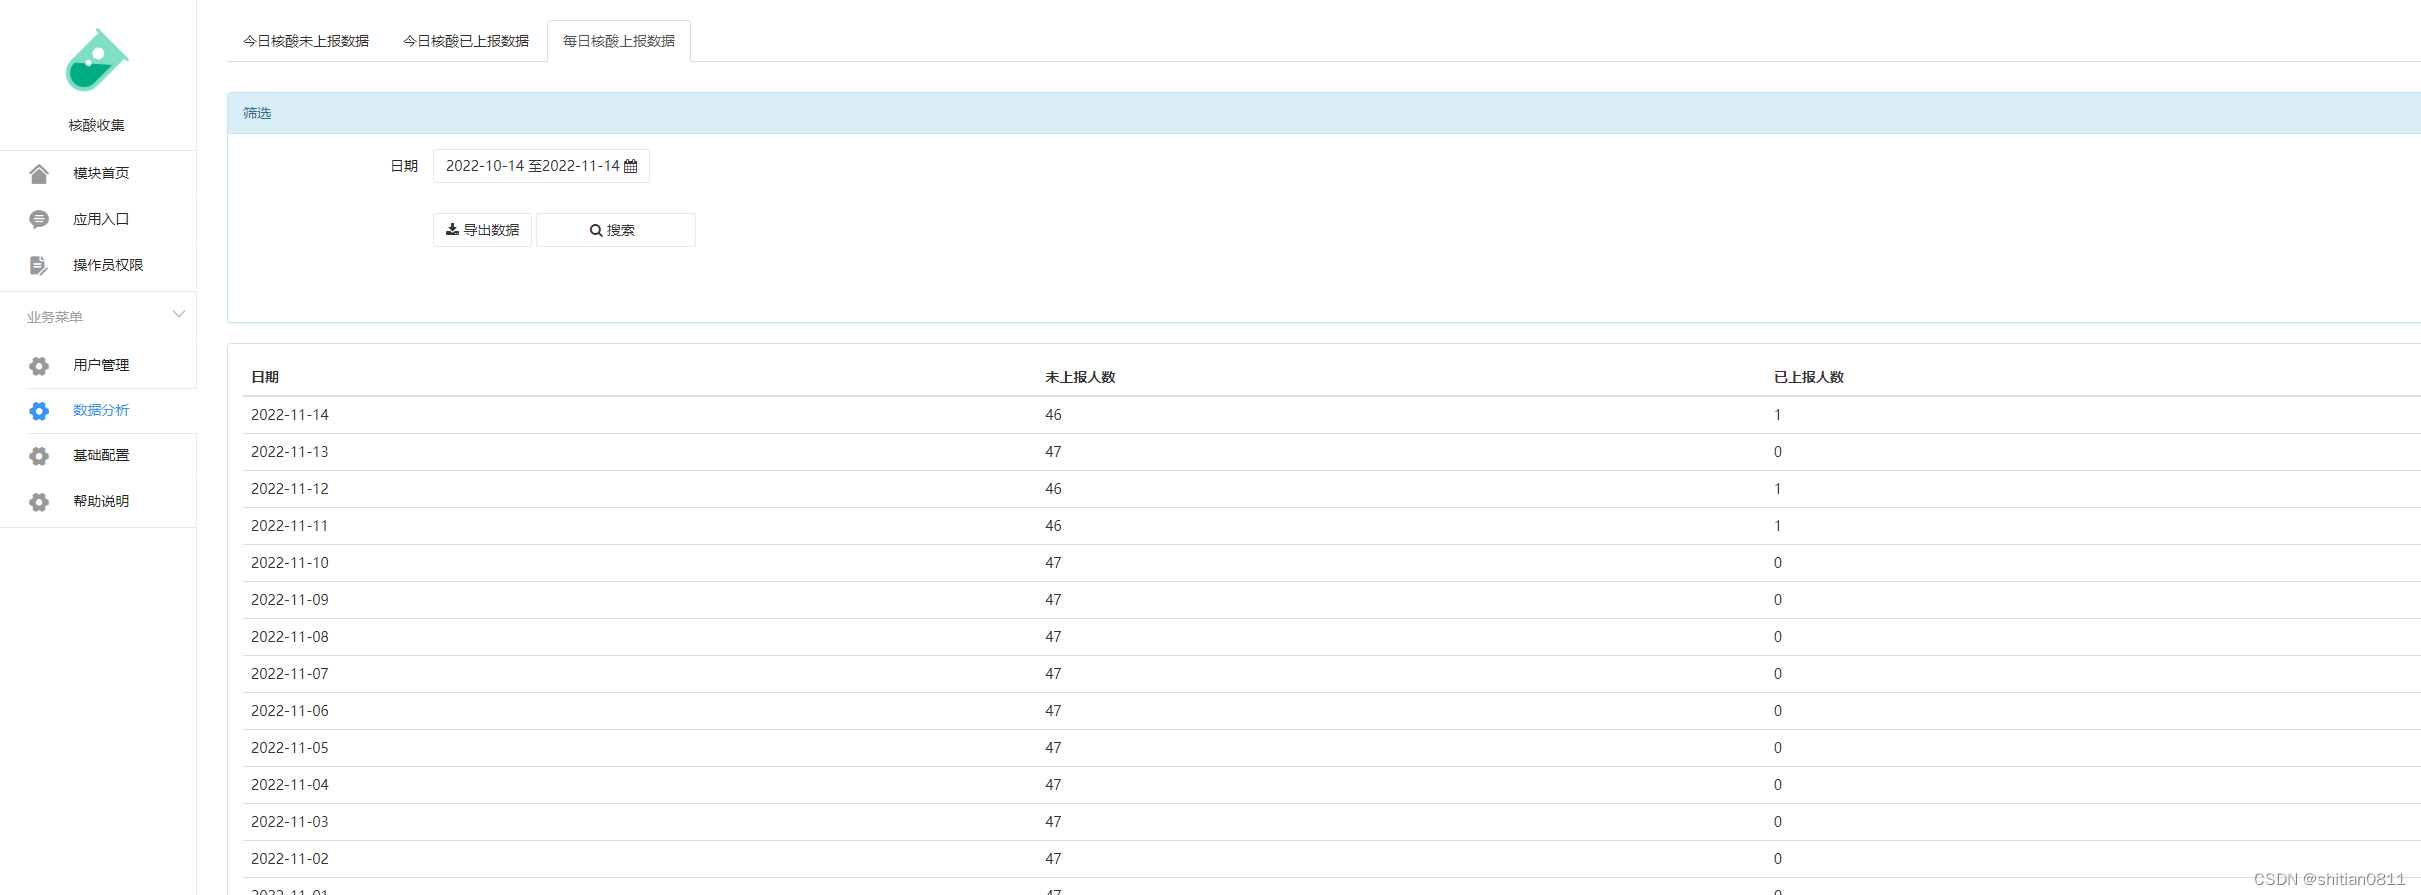Screen dimensions: 2421x895
Task: Click reported count 1 for 2022-11-12
Action: coord(1778,489)
